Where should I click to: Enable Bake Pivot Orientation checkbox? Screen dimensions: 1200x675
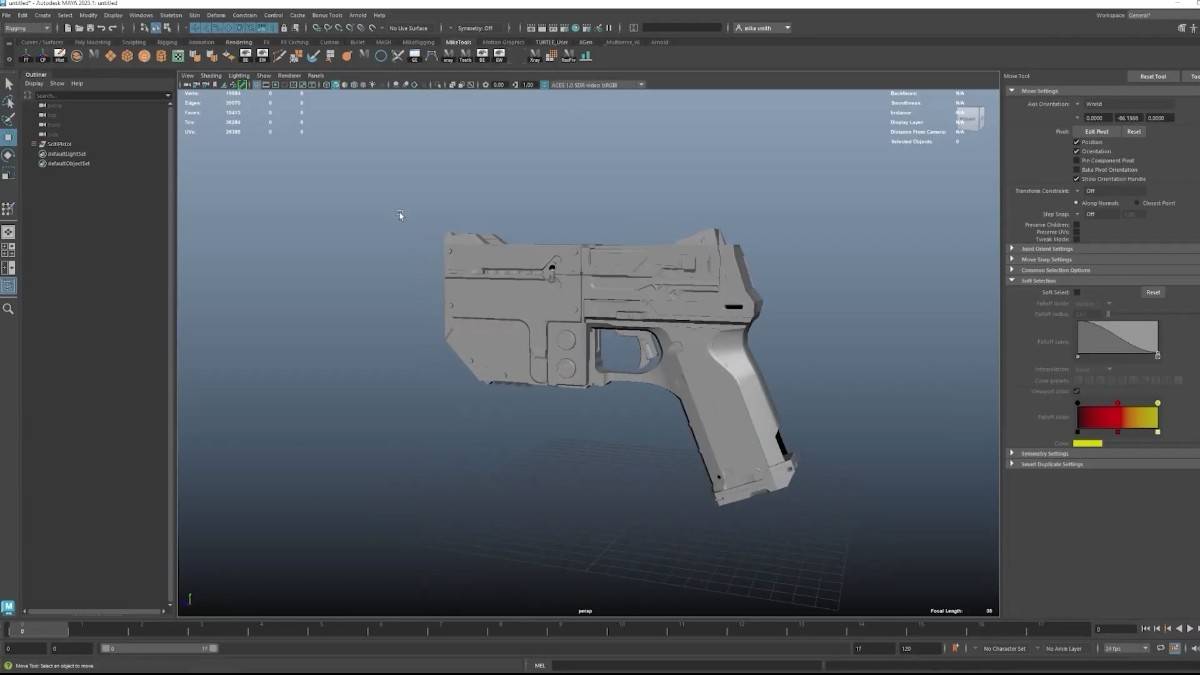tap(1076, 169)
